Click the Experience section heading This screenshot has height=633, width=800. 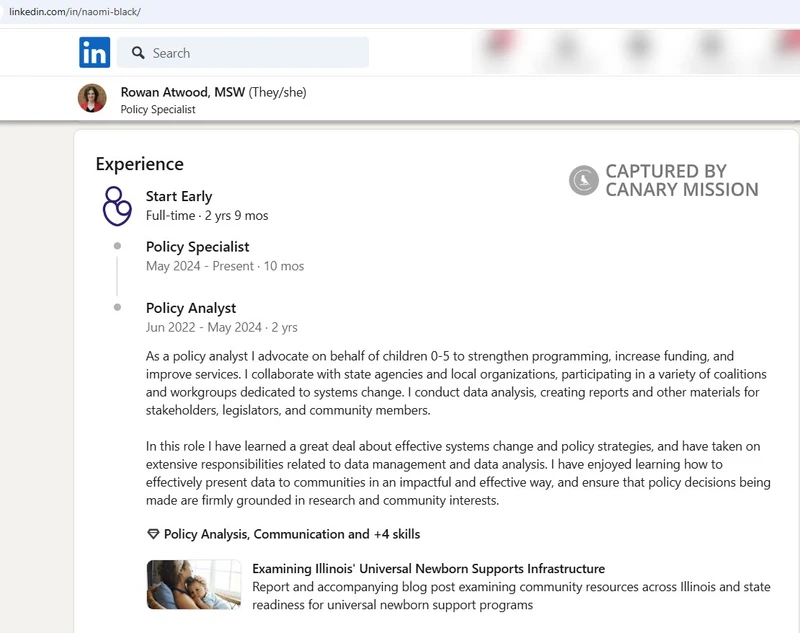[139, 164]
